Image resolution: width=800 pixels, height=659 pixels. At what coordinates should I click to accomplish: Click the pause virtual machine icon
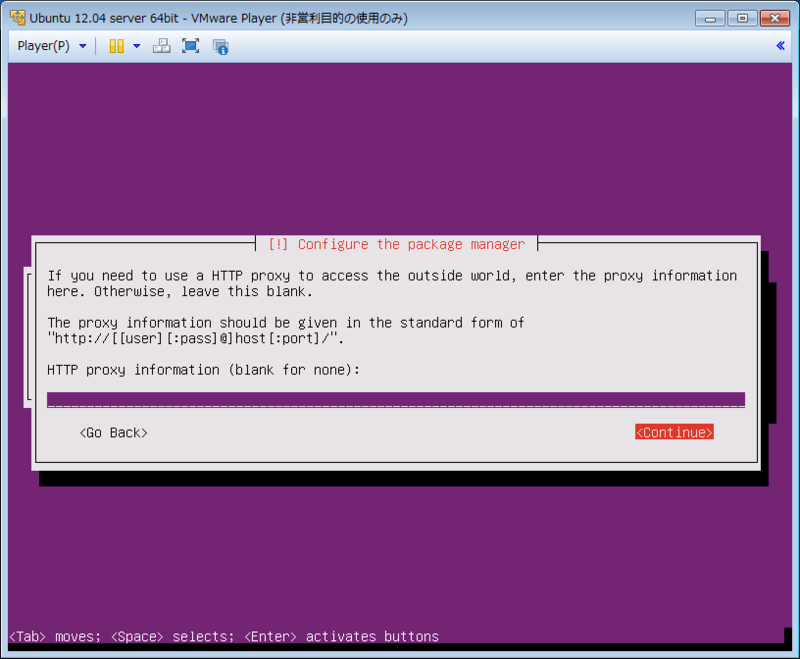(116, 46)
